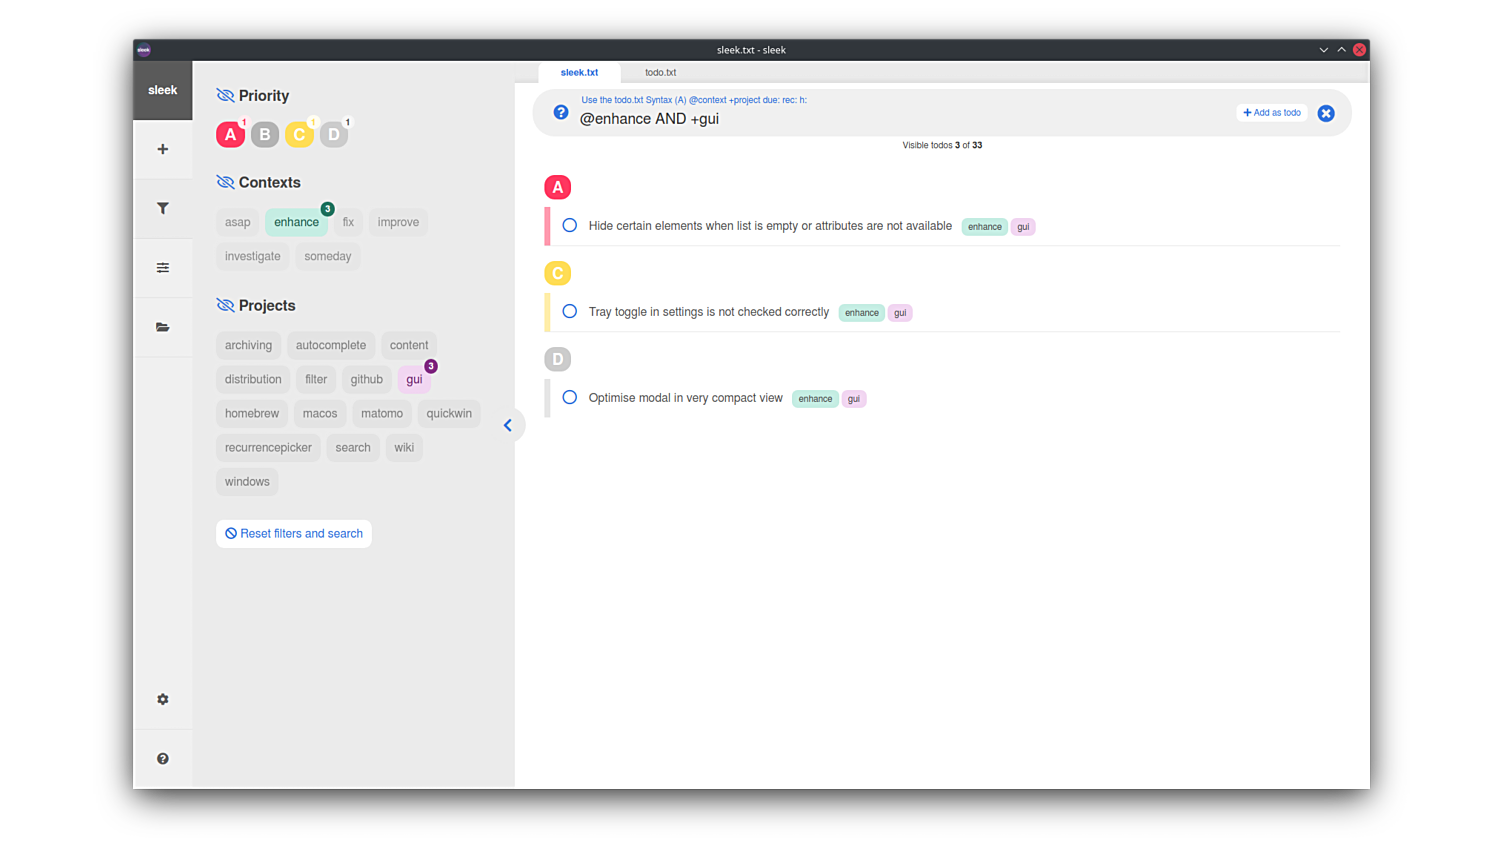Mark 'Tray toggle in settings' todo done
This screenshot has height=846, width=1504.
coord(570,312)
